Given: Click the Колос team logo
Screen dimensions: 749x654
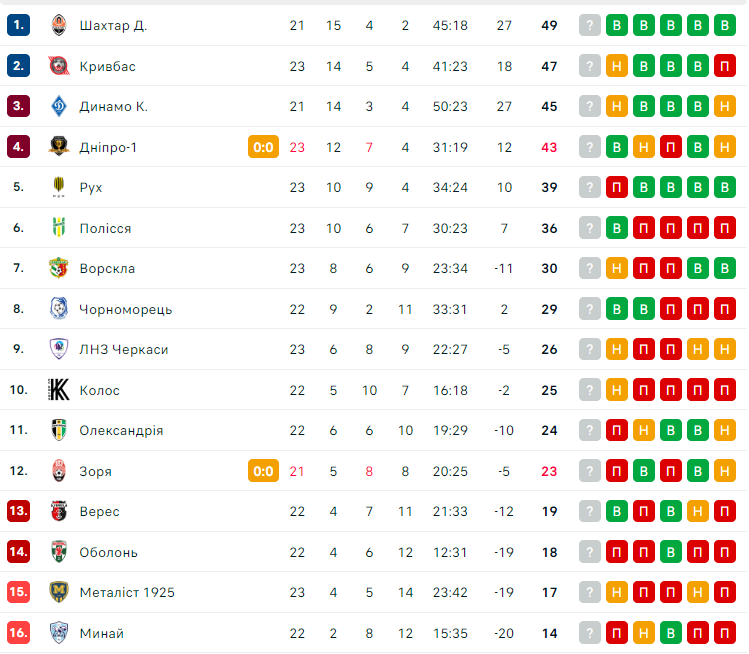Looking at the screenshot, I should [x=59, y=390].
